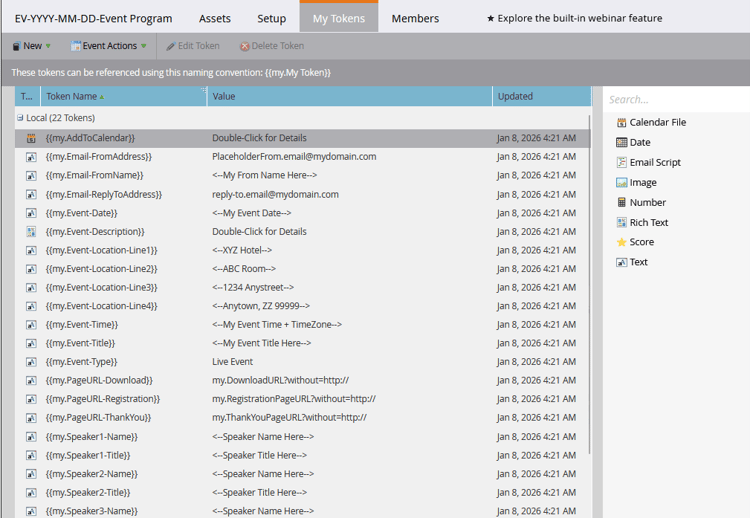Select the Rich Text label
750x518 pixels.
pos(649,222)
